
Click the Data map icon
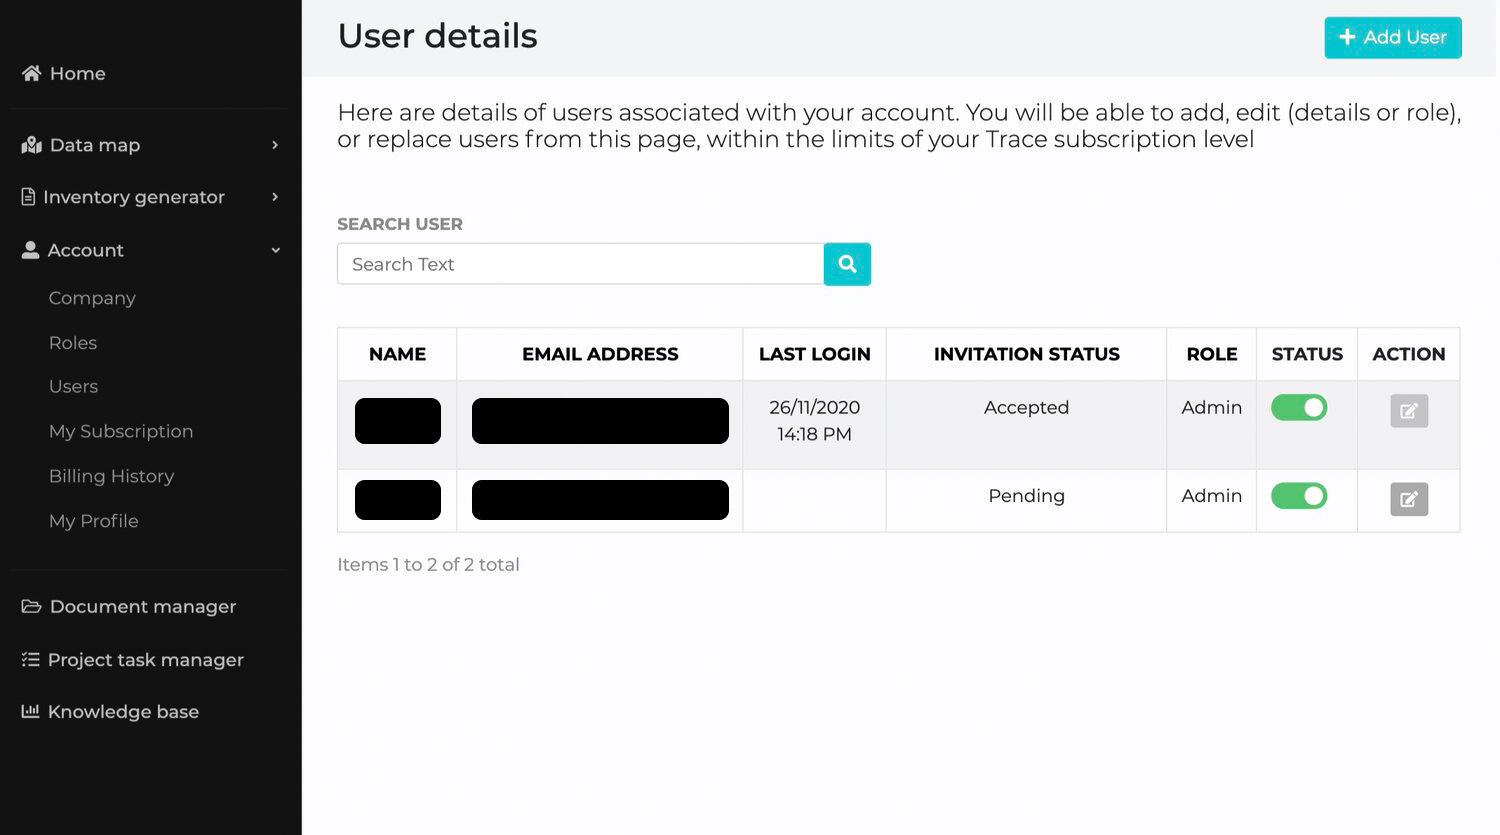tap(31, 145)
